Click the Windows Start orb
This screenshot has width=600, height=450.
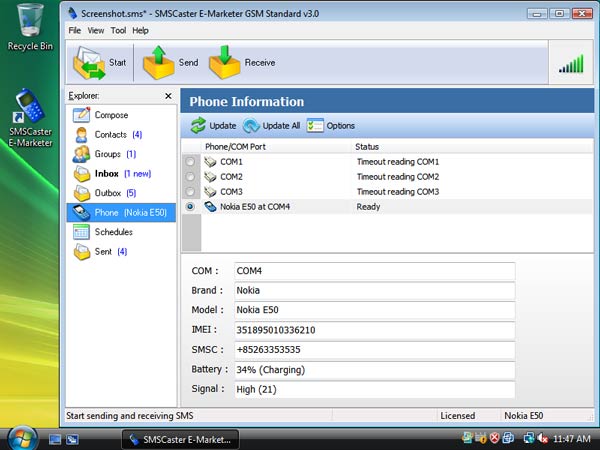(x=22, y=437)
